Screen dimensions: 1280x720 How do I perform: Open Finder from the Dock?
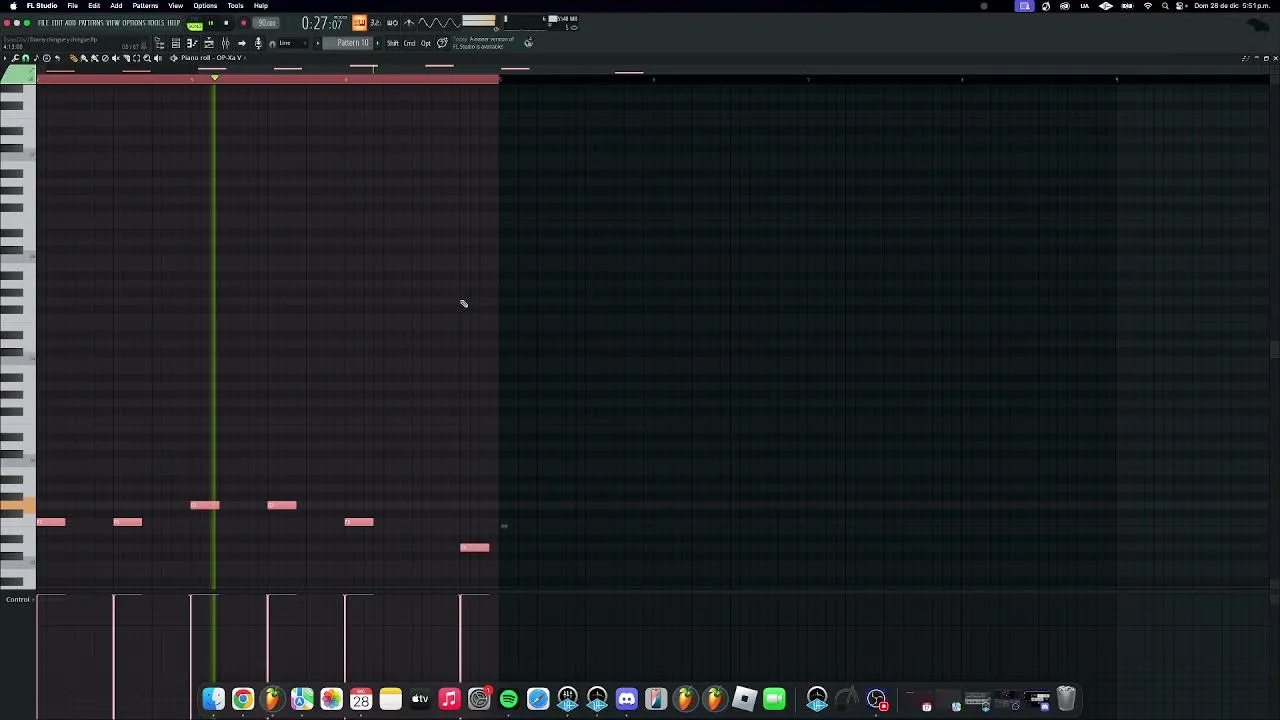(x=213, y=698)
